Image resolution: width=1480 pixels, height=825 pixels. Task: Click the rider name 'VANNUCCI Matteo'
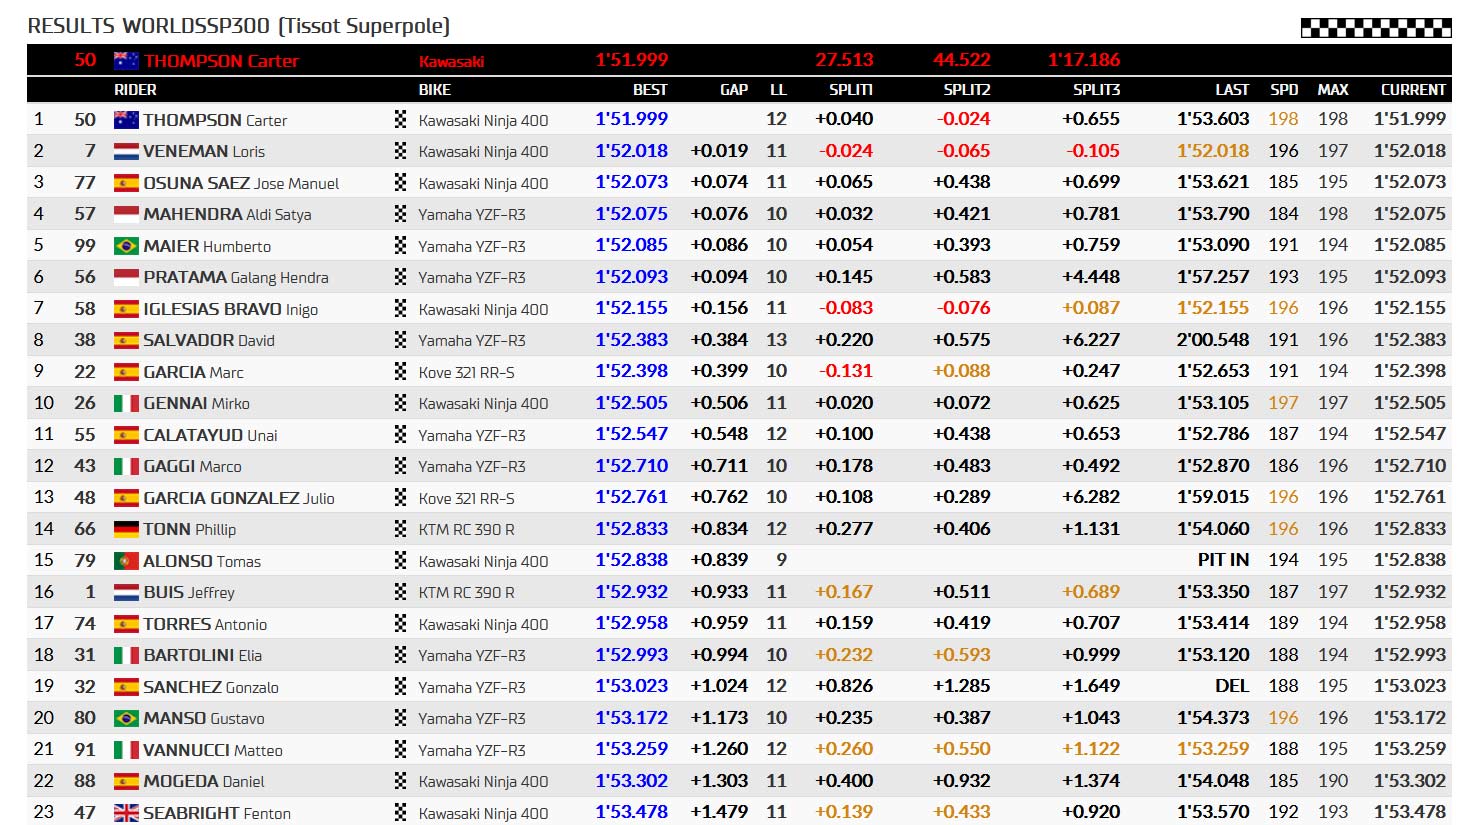point(213,750)
